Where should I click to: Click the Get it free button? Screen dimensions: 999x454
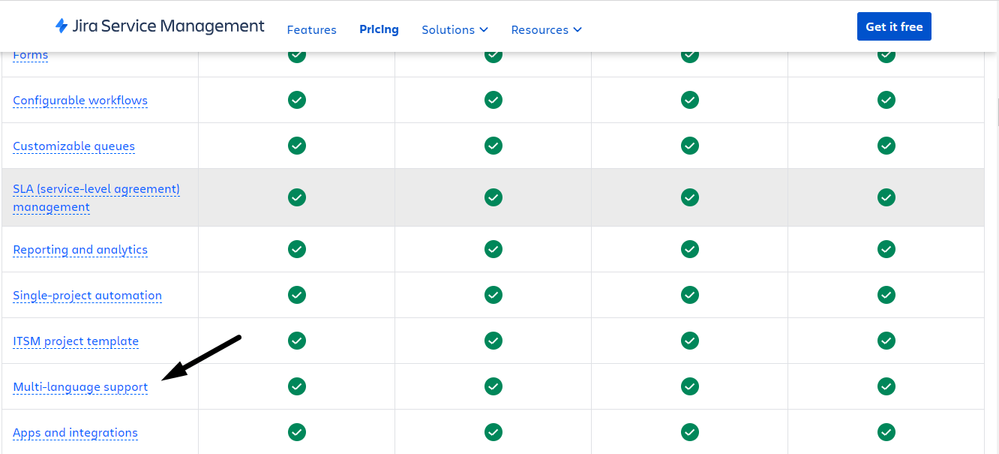click(894, 27)
